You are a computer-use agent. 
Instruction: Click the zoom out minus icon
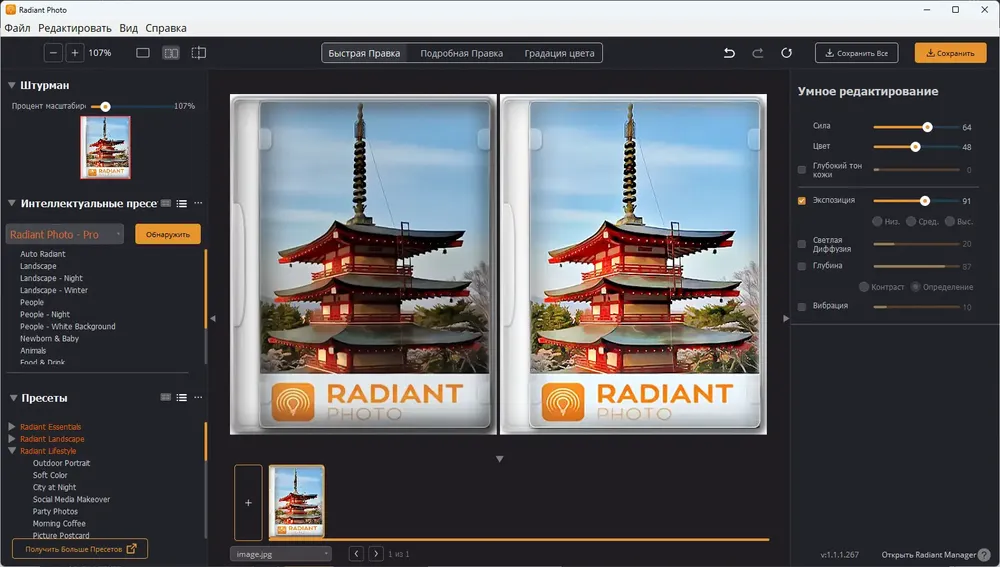(x=53, y=52)
